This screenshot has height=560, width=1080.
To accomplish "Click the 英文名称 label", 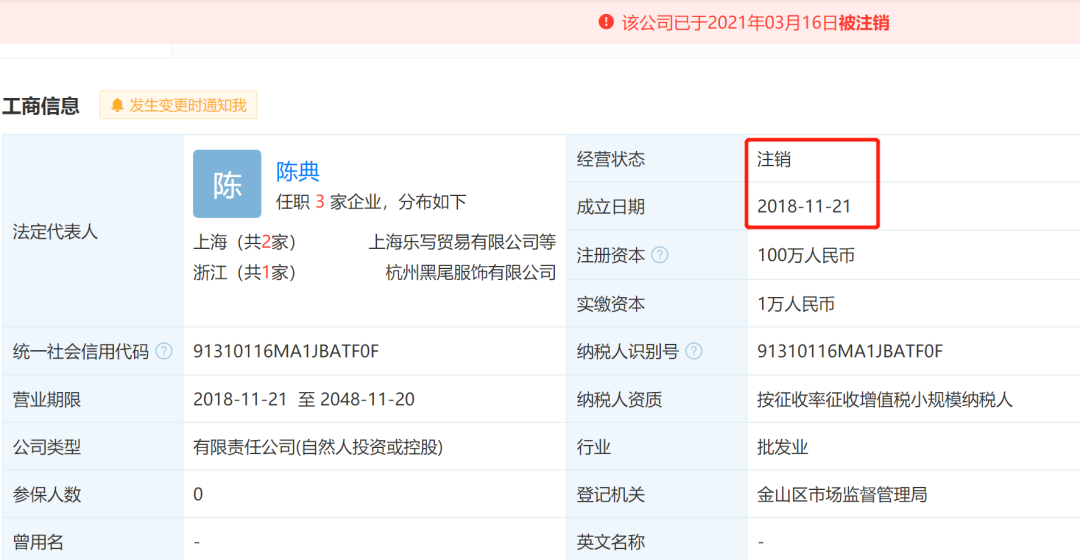I will [610, 542].
